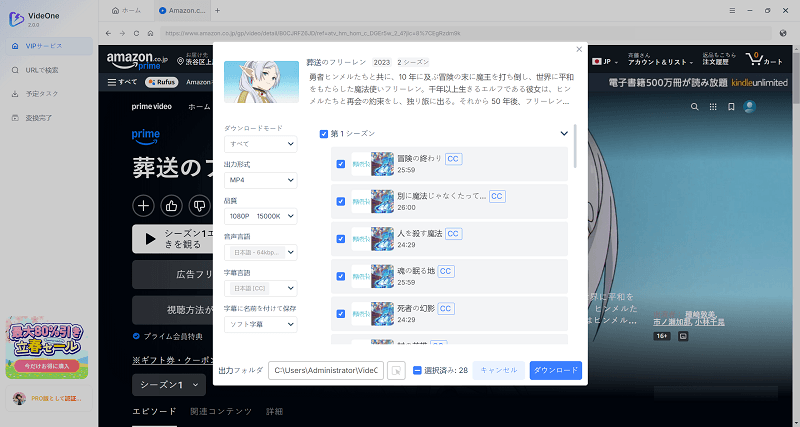Image resolution: width=800 pixels, height=427 pixels.
Task: Switch to the ホーム tab
Action: (127, 10)
